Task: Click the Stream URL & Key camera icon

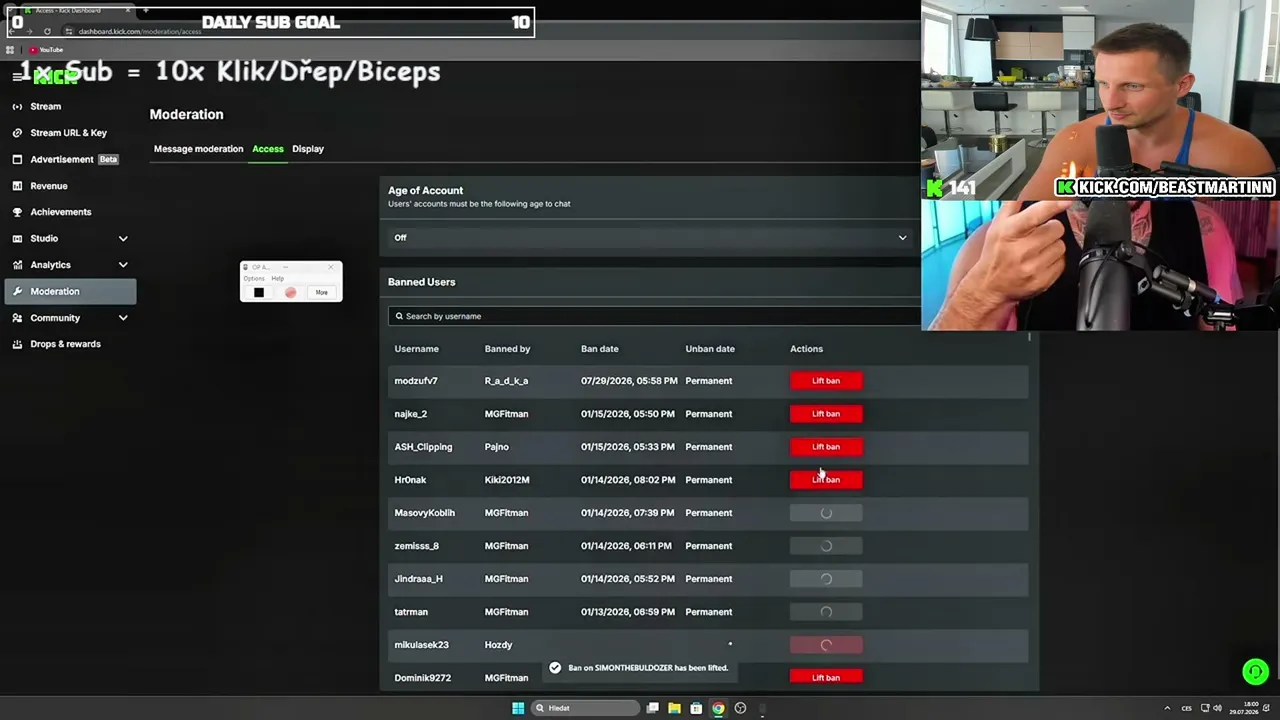Action: 17,132
